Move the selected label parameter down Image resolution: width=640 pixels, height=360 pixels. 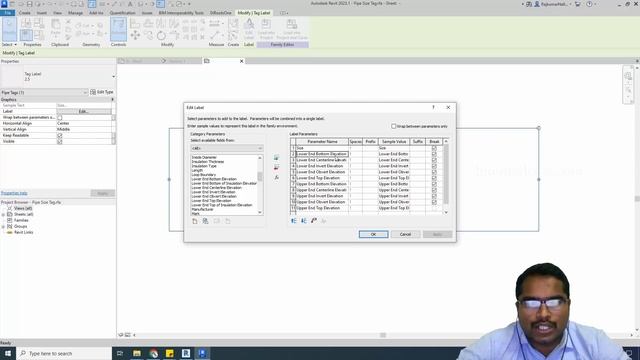304,221
